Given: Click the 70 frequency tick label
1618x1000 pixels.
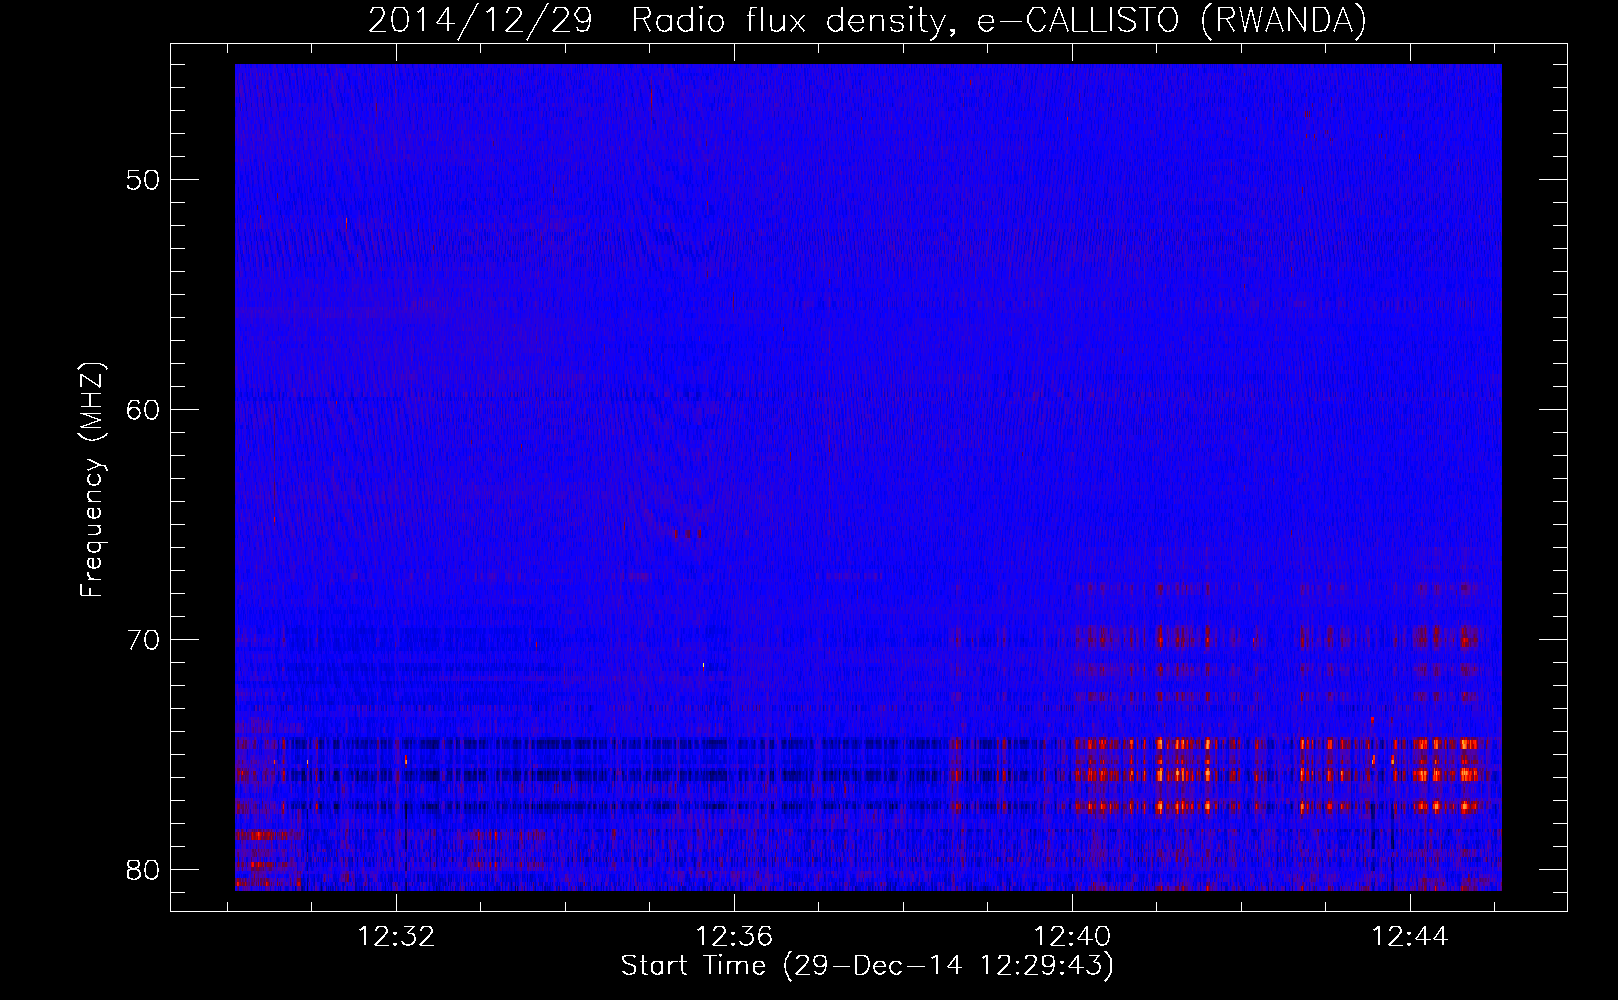Looking at the screenshot, I should [144, 640].
